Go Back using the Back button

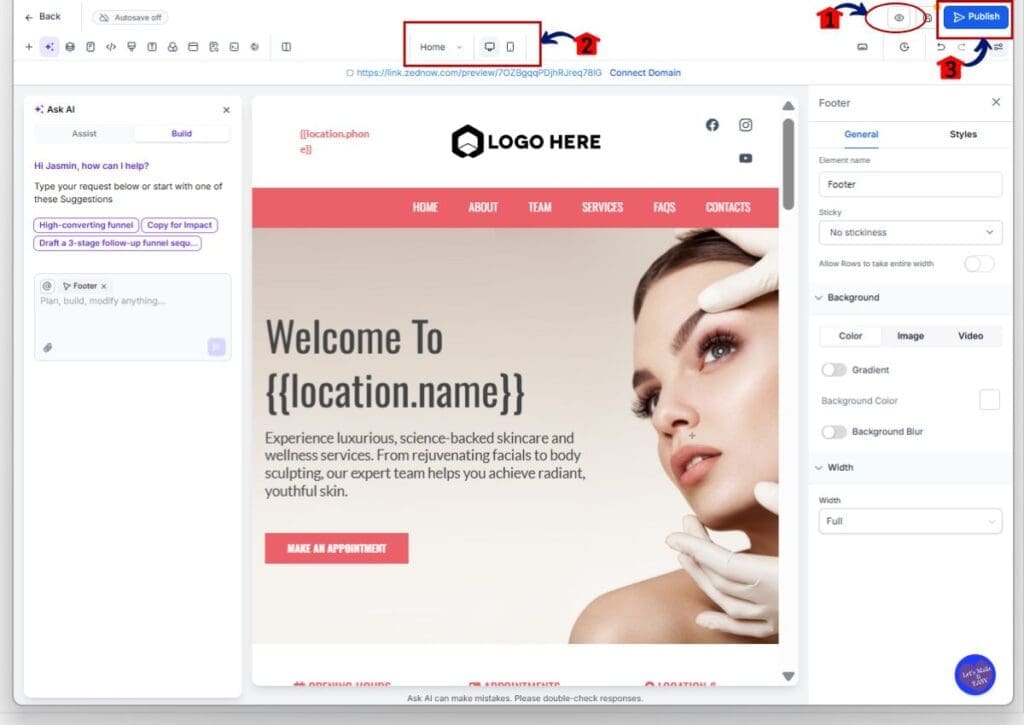pos(42,17)
